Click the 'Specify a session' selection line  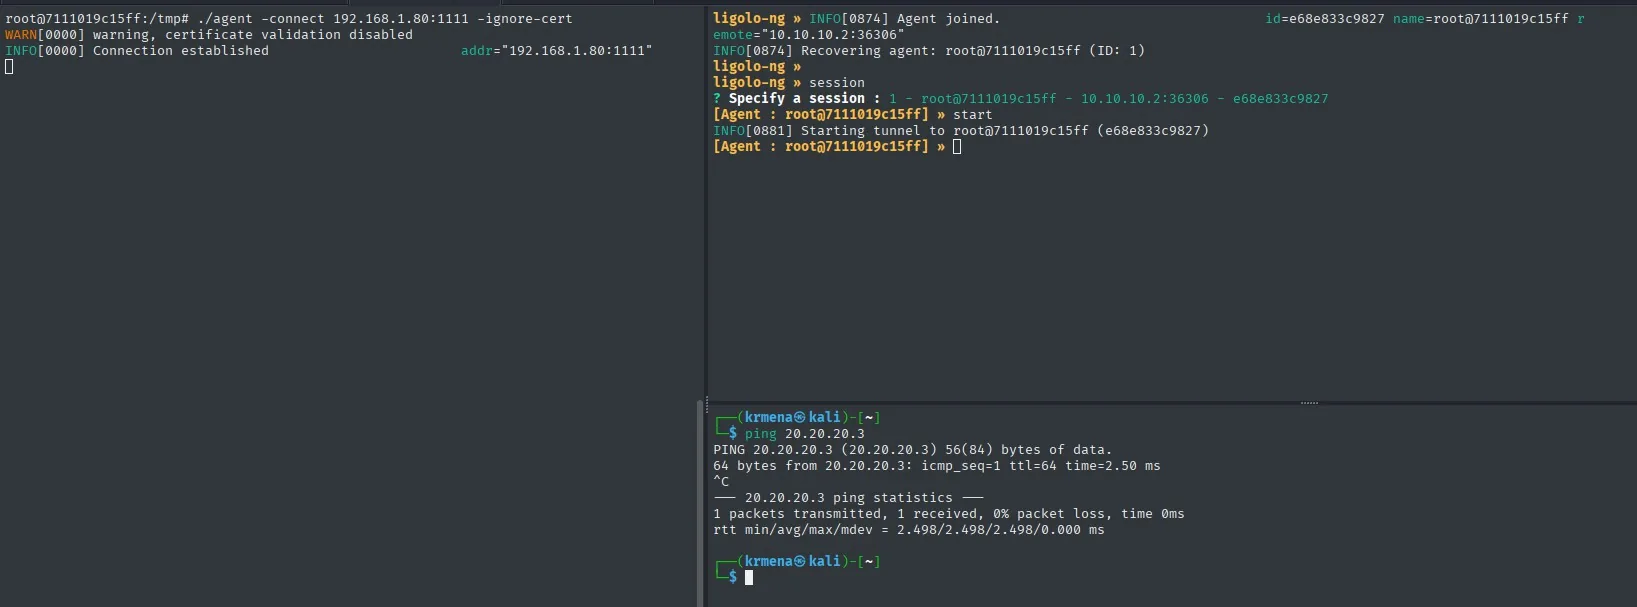pyautogui.click(x=1021, y=99)
